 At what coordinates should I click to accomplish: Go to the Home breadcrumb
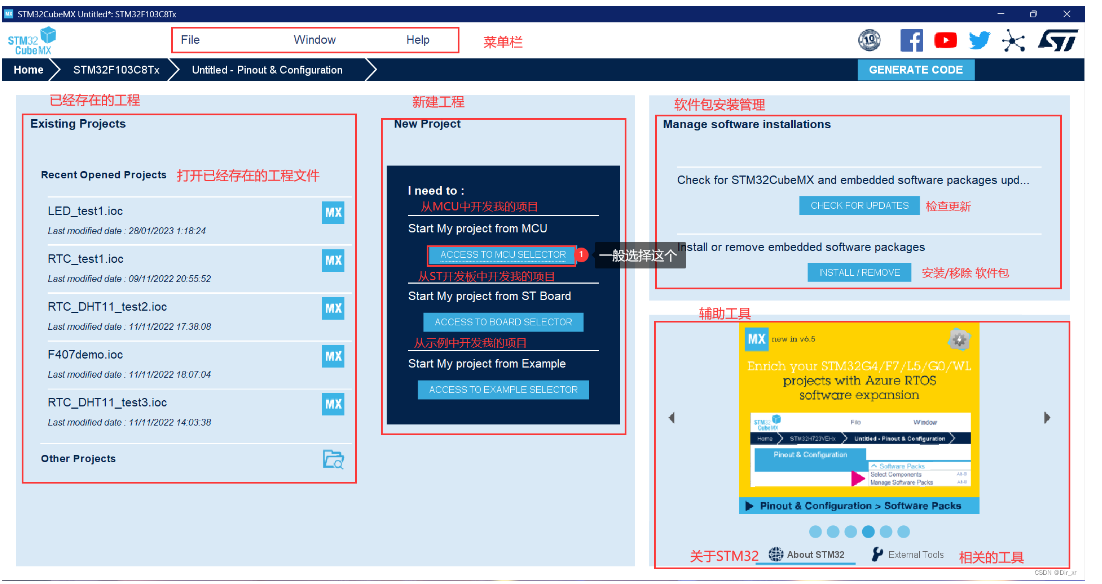point(28,70)
